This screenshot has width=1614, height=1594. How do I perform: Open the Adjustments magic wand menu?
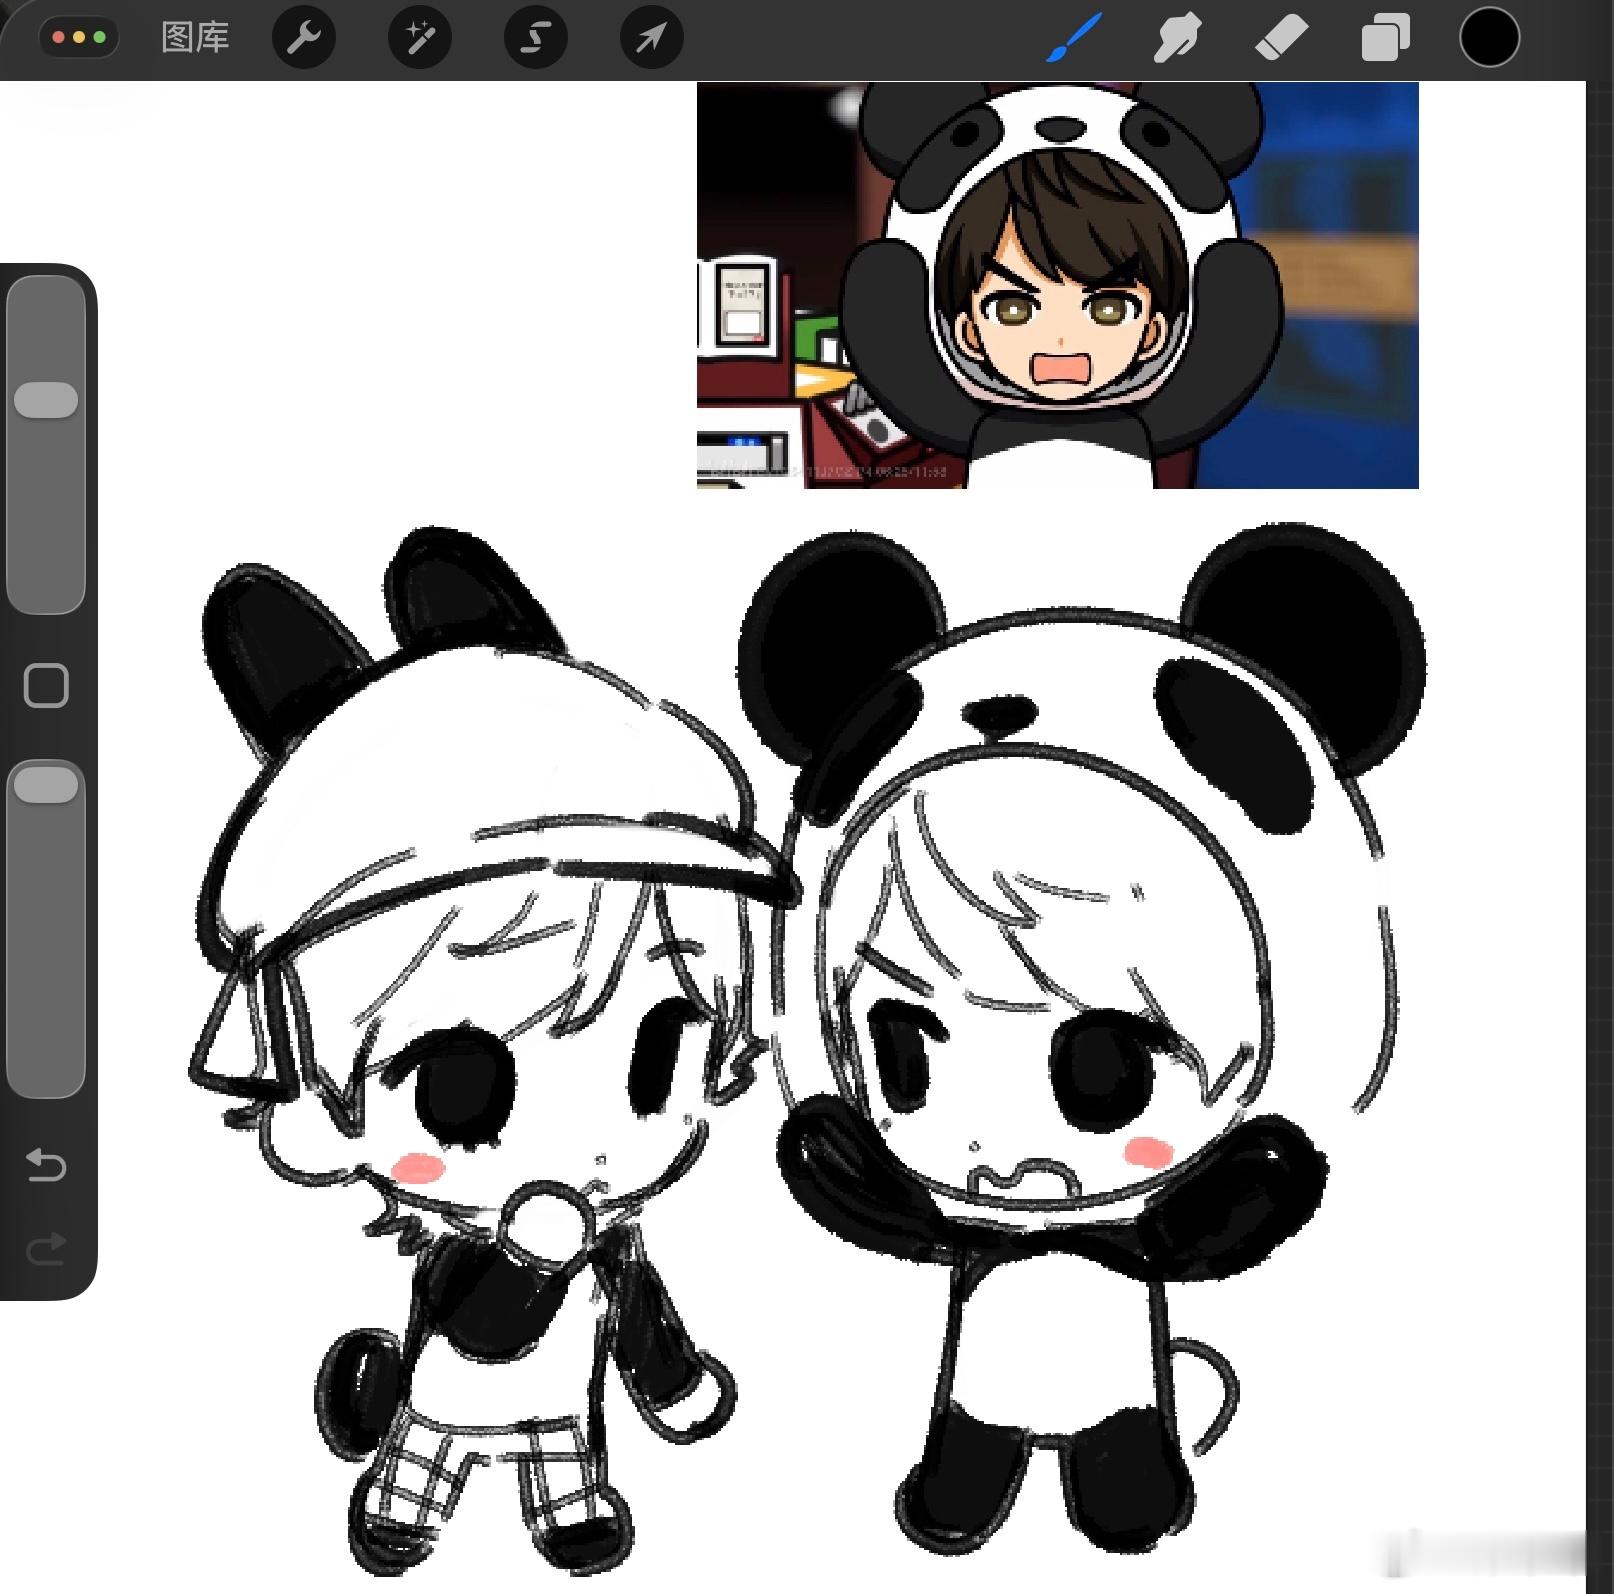[x=420, y=38]
